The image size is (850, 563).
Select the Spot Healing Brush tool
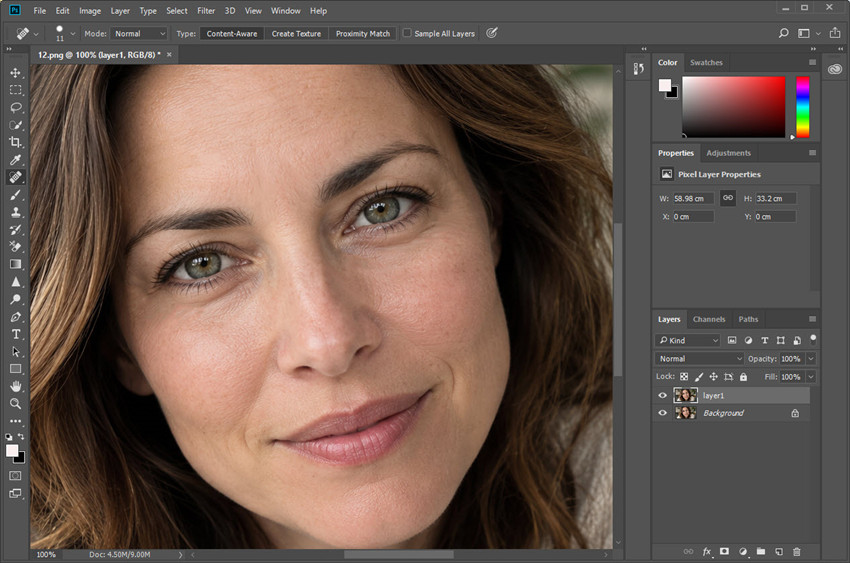click(15, 177)
